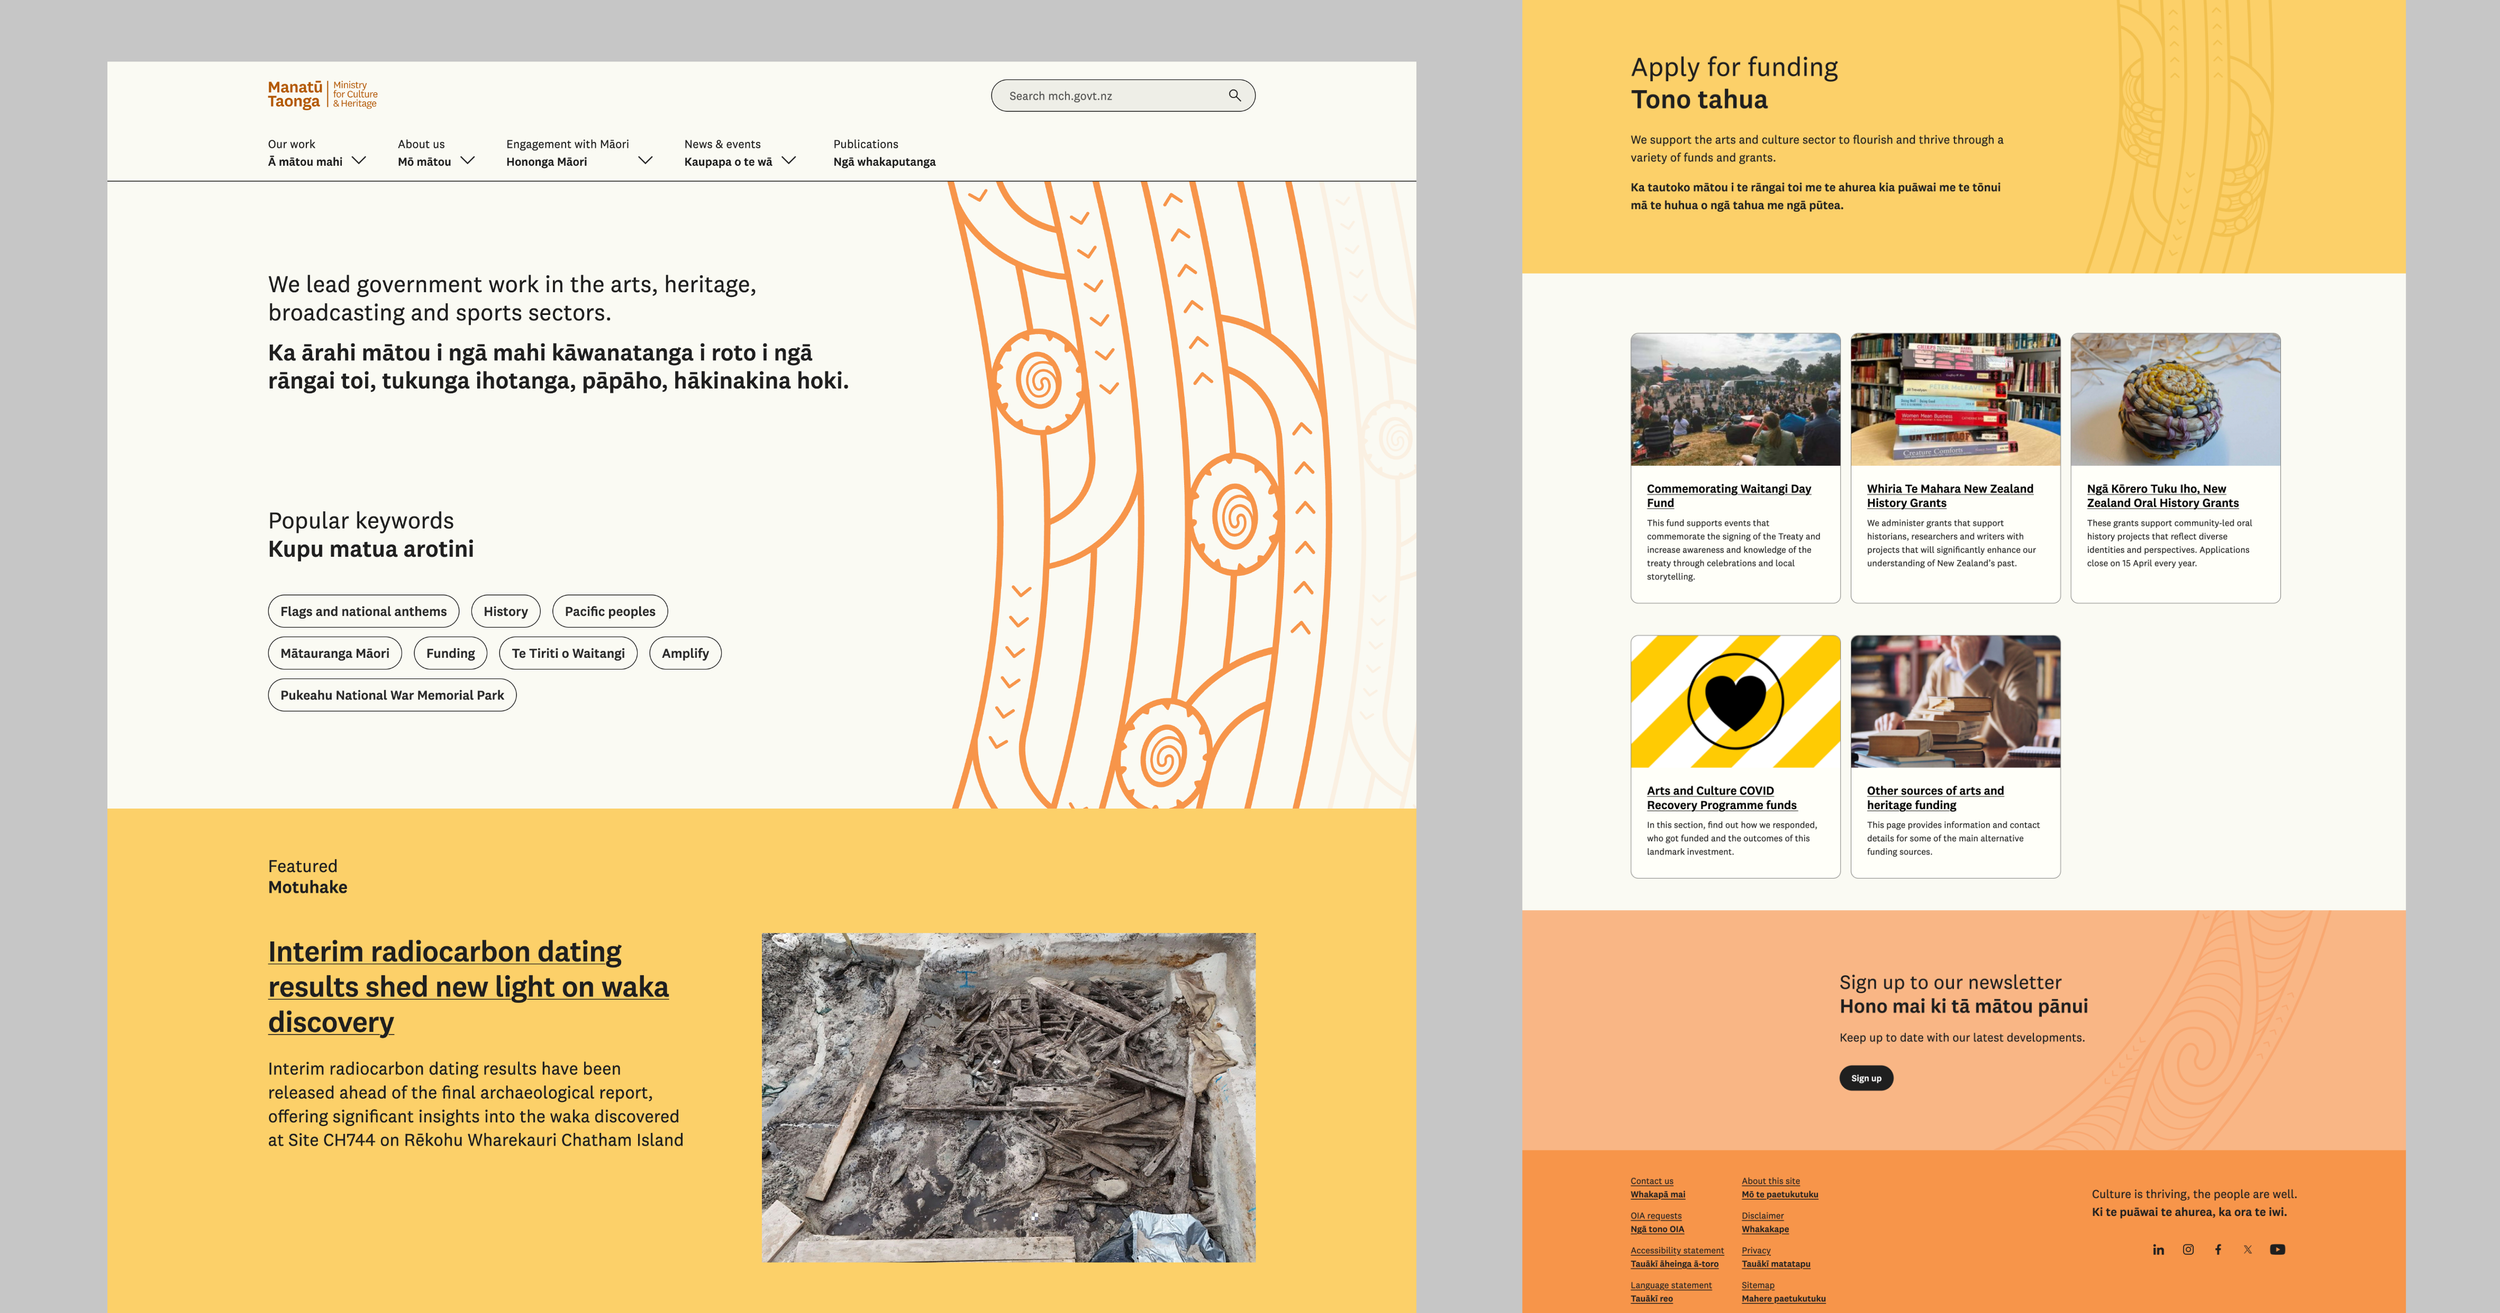
Task: Open the Contact us footer link
Action: click(1652, 1181)
